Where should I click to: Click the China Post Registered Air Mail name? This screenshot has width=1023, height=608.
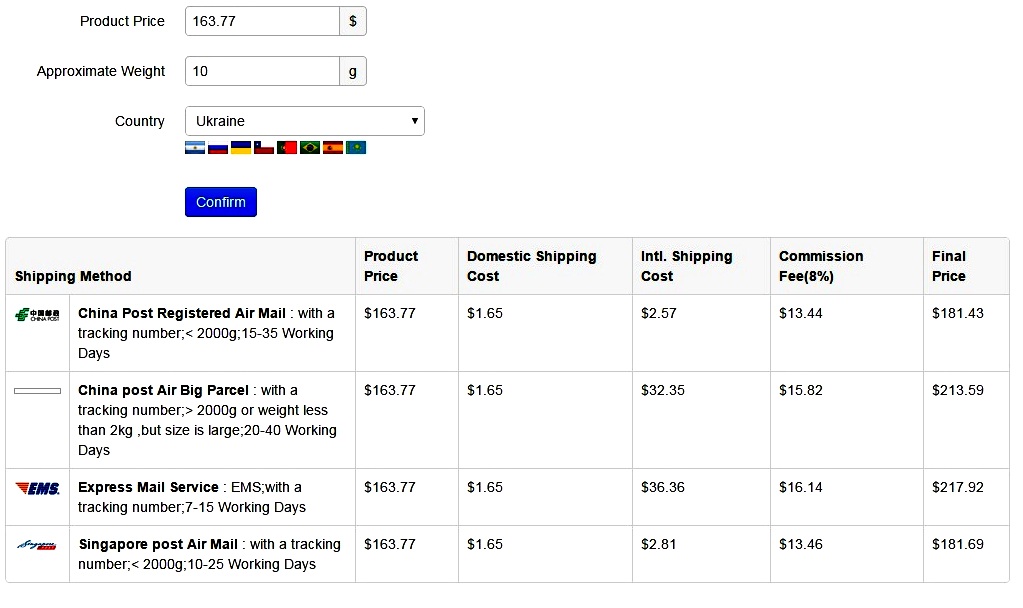(182, 313)
